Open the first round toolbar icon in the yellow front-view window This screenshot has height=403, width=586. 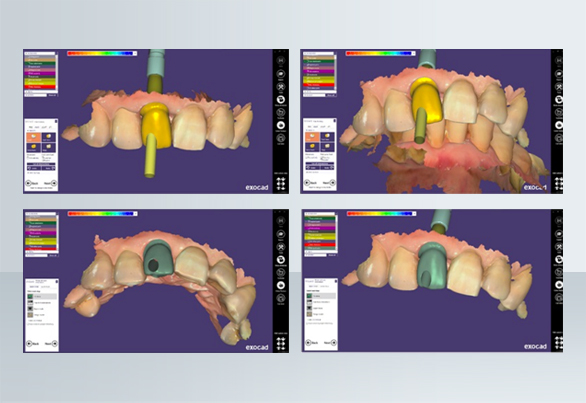point(281,61)
